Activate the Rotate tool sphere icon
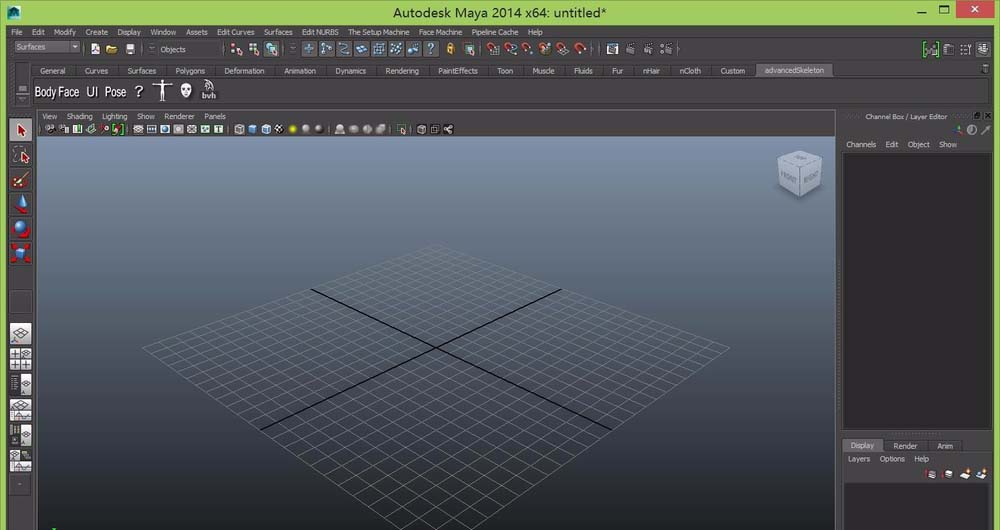Screen dimensions: 1000x530 pos(21,228)
